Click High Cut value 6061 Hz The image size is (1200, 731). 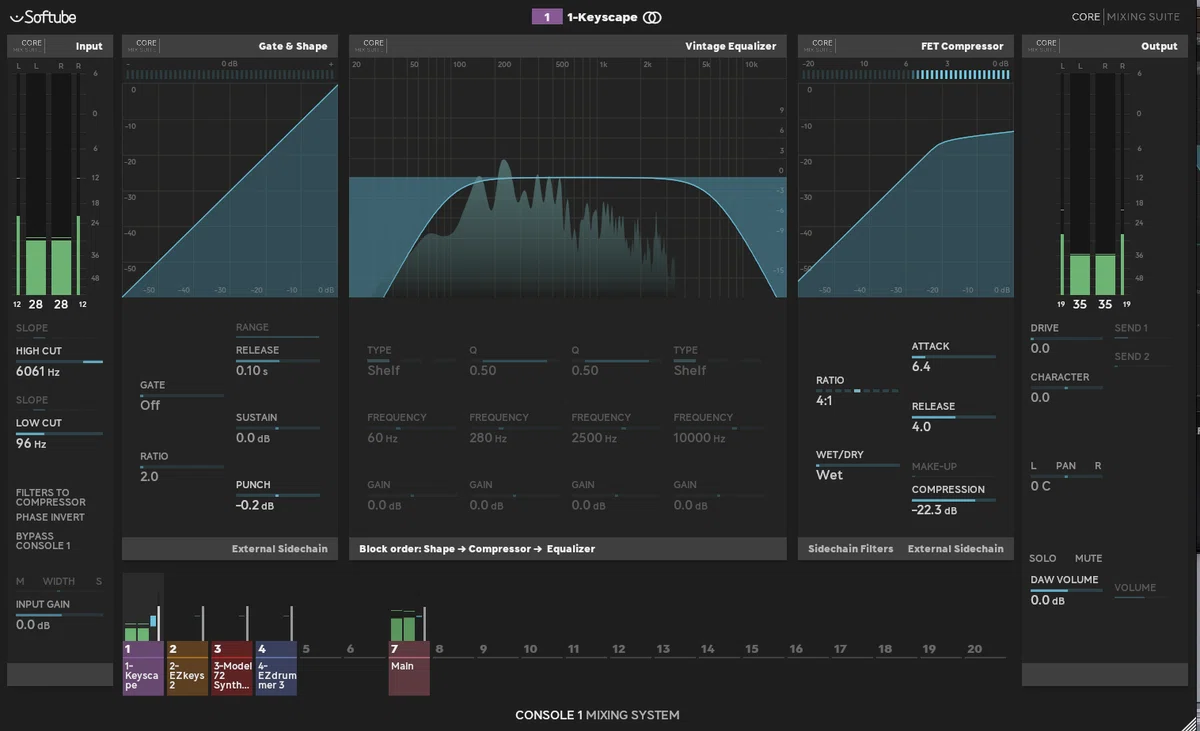(x=38, y=372)
